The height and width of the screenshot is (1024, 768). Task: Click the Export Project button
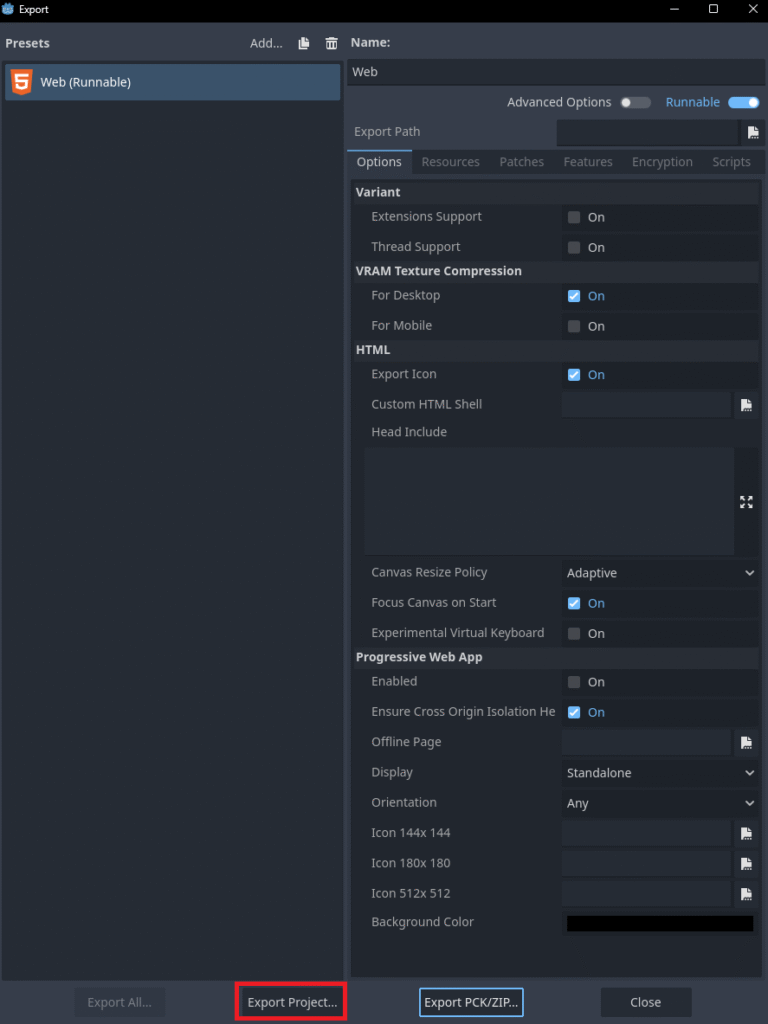click(x=292, y=1002)
